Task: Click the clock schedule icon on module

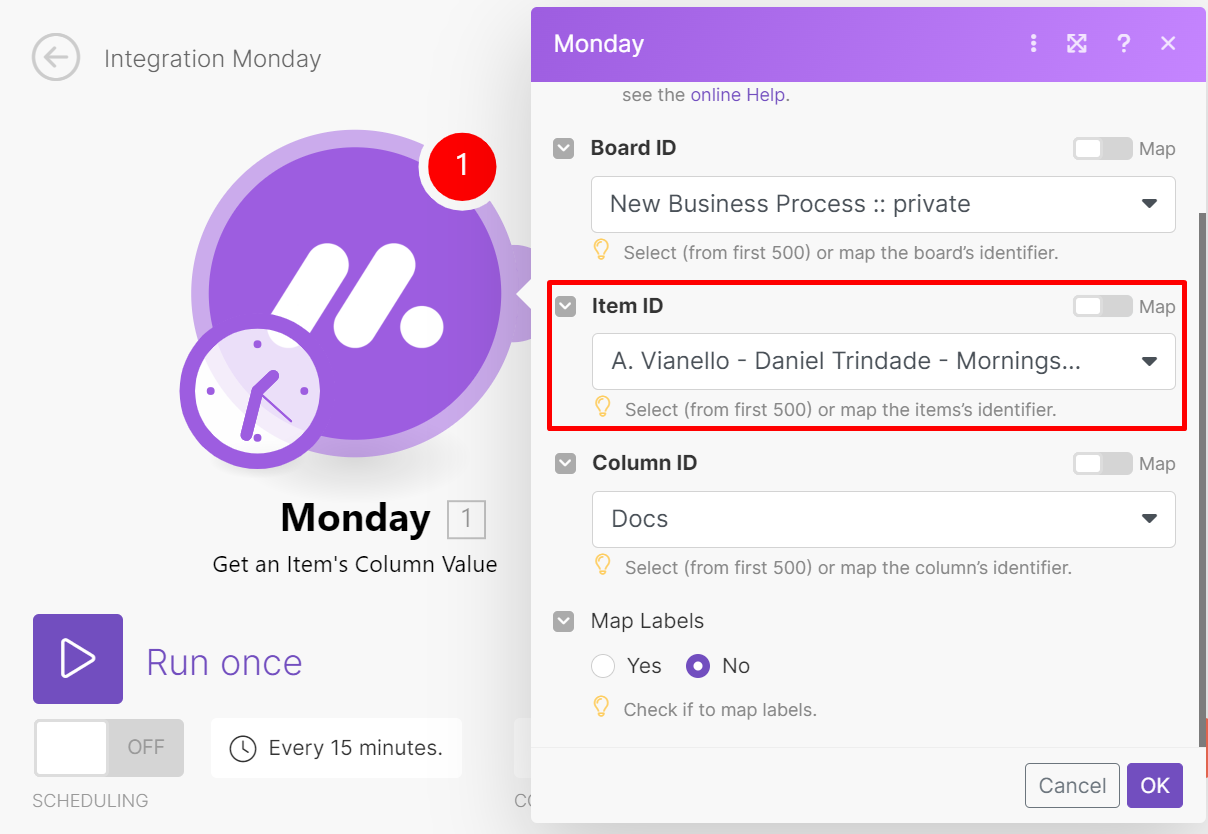Action: tap(258, 392)
